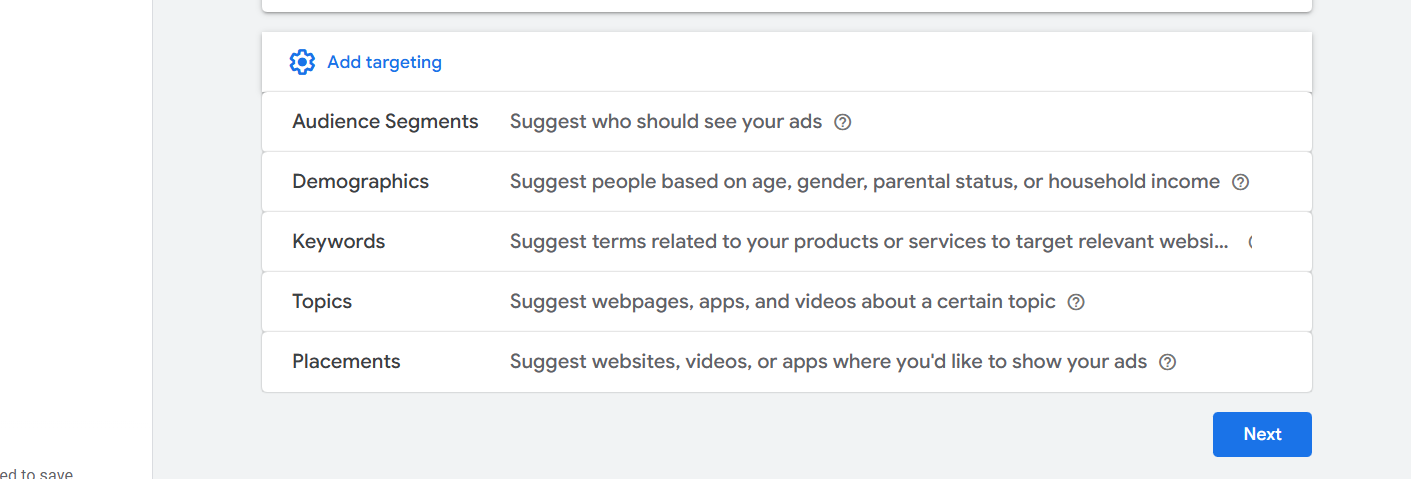Expand the Audience Segments targeting row
The width and height of the screenshot is (1411, 479).
click(x=385, y=122)
